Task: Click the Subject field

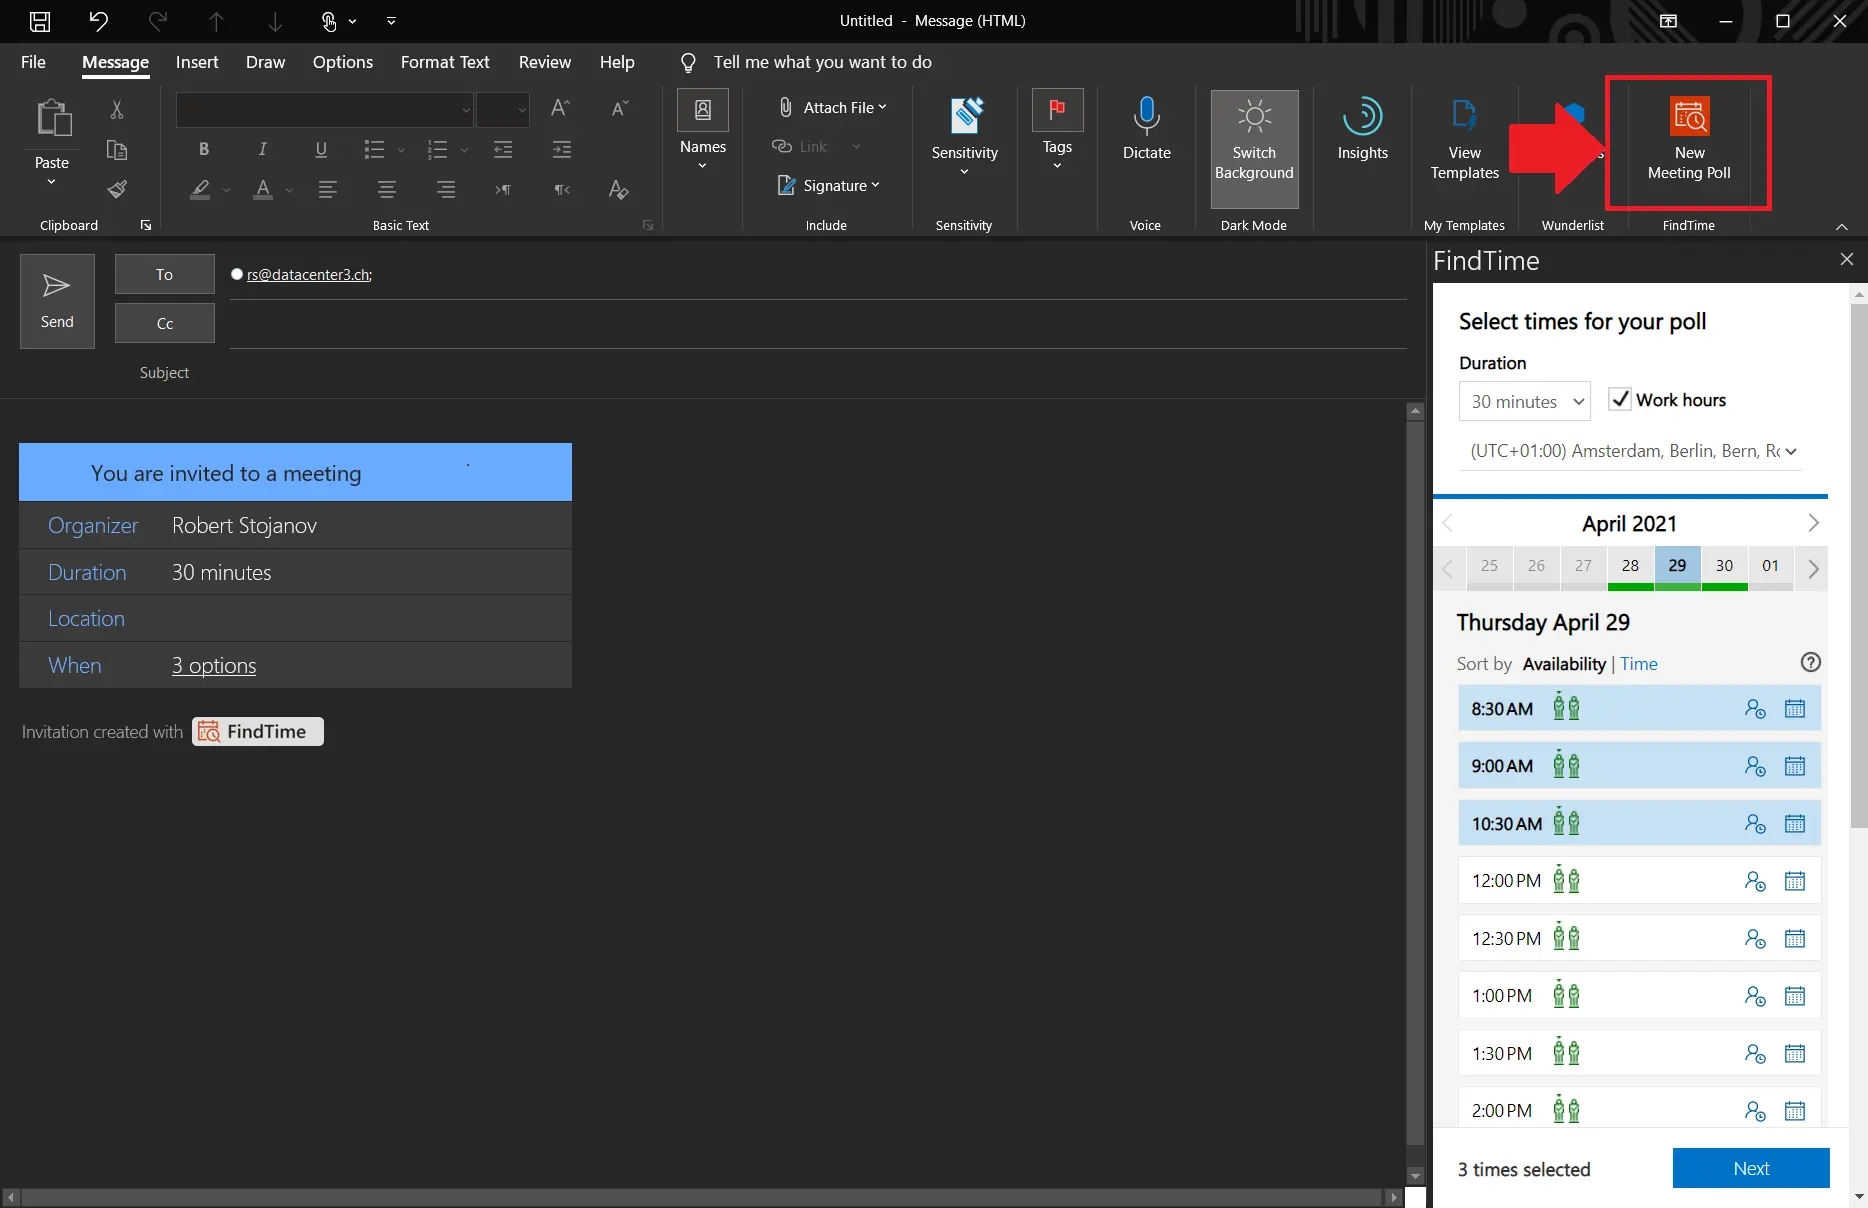Action: pos(818,373)
